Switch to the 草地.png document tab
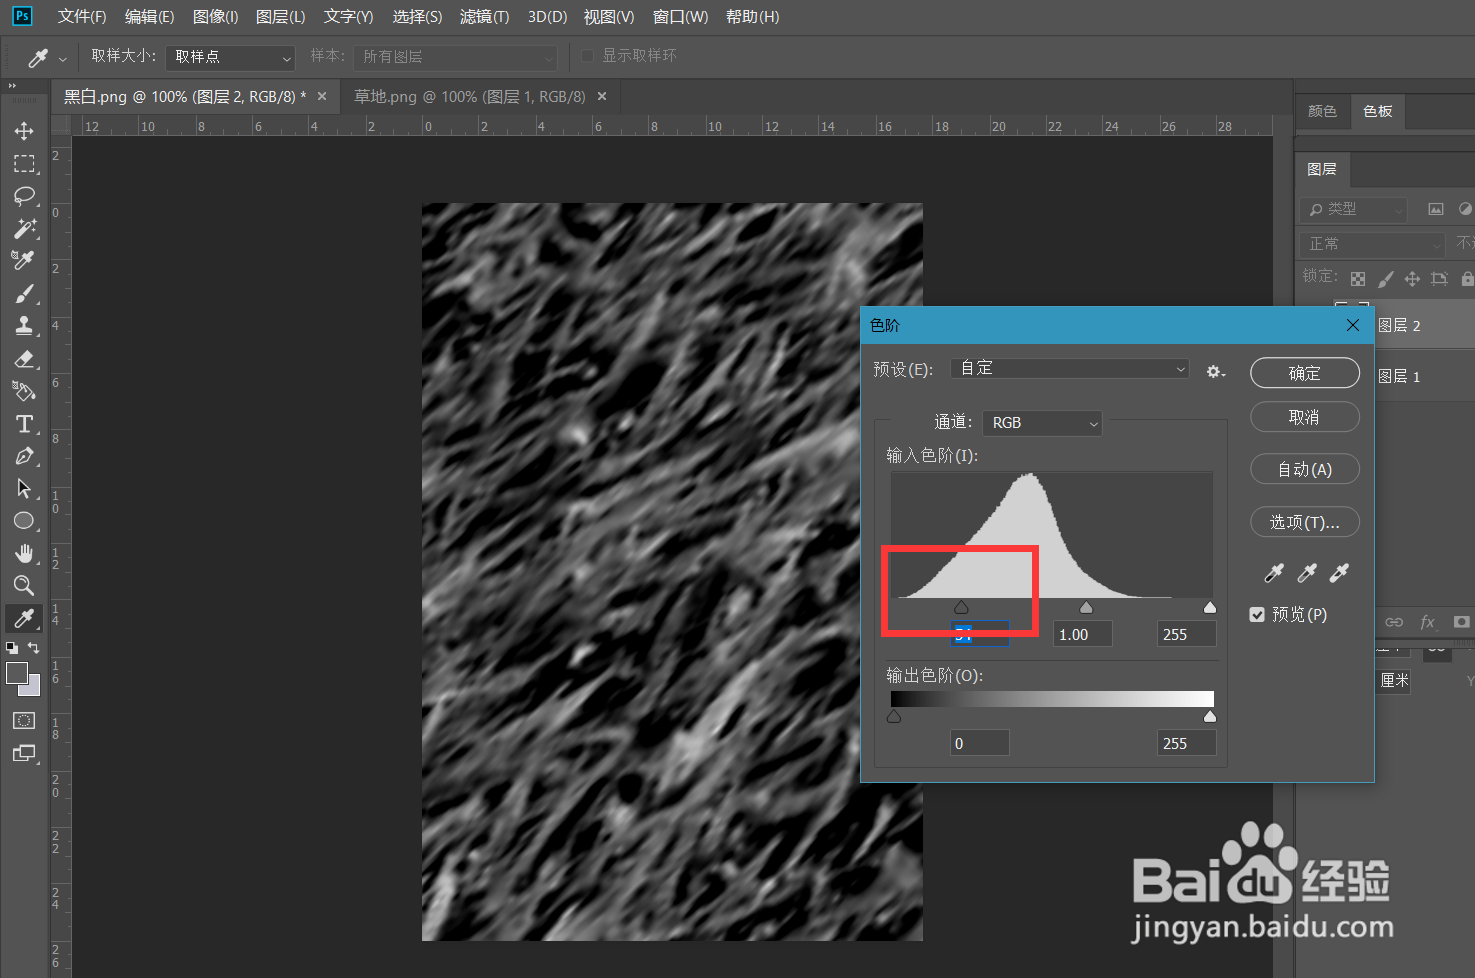1475x978 pixels. tap(469, 97)
